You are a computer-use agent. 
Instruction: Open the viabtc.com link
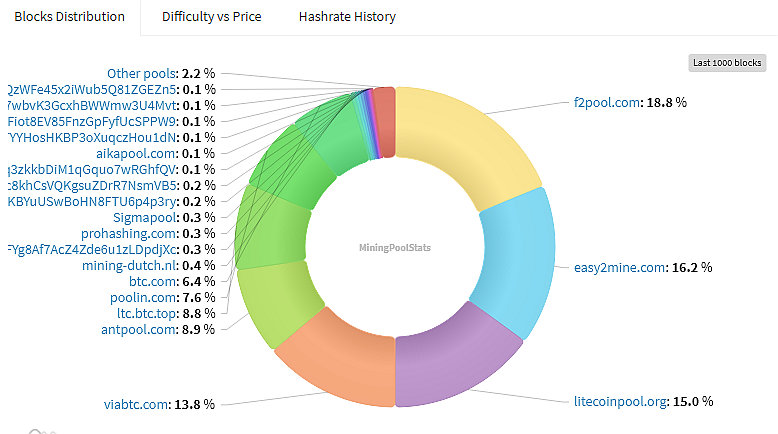[x=136, y=405]
